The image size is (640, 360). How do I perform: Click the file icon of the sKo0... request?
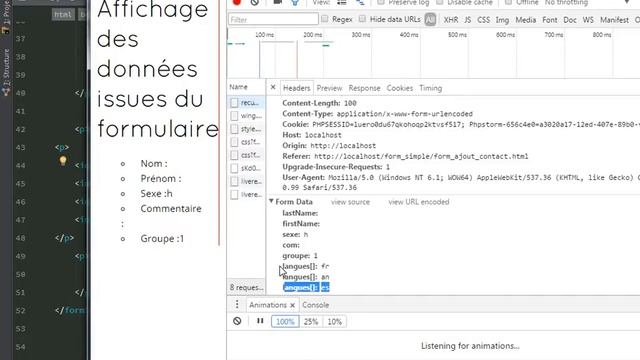[234, 168]
